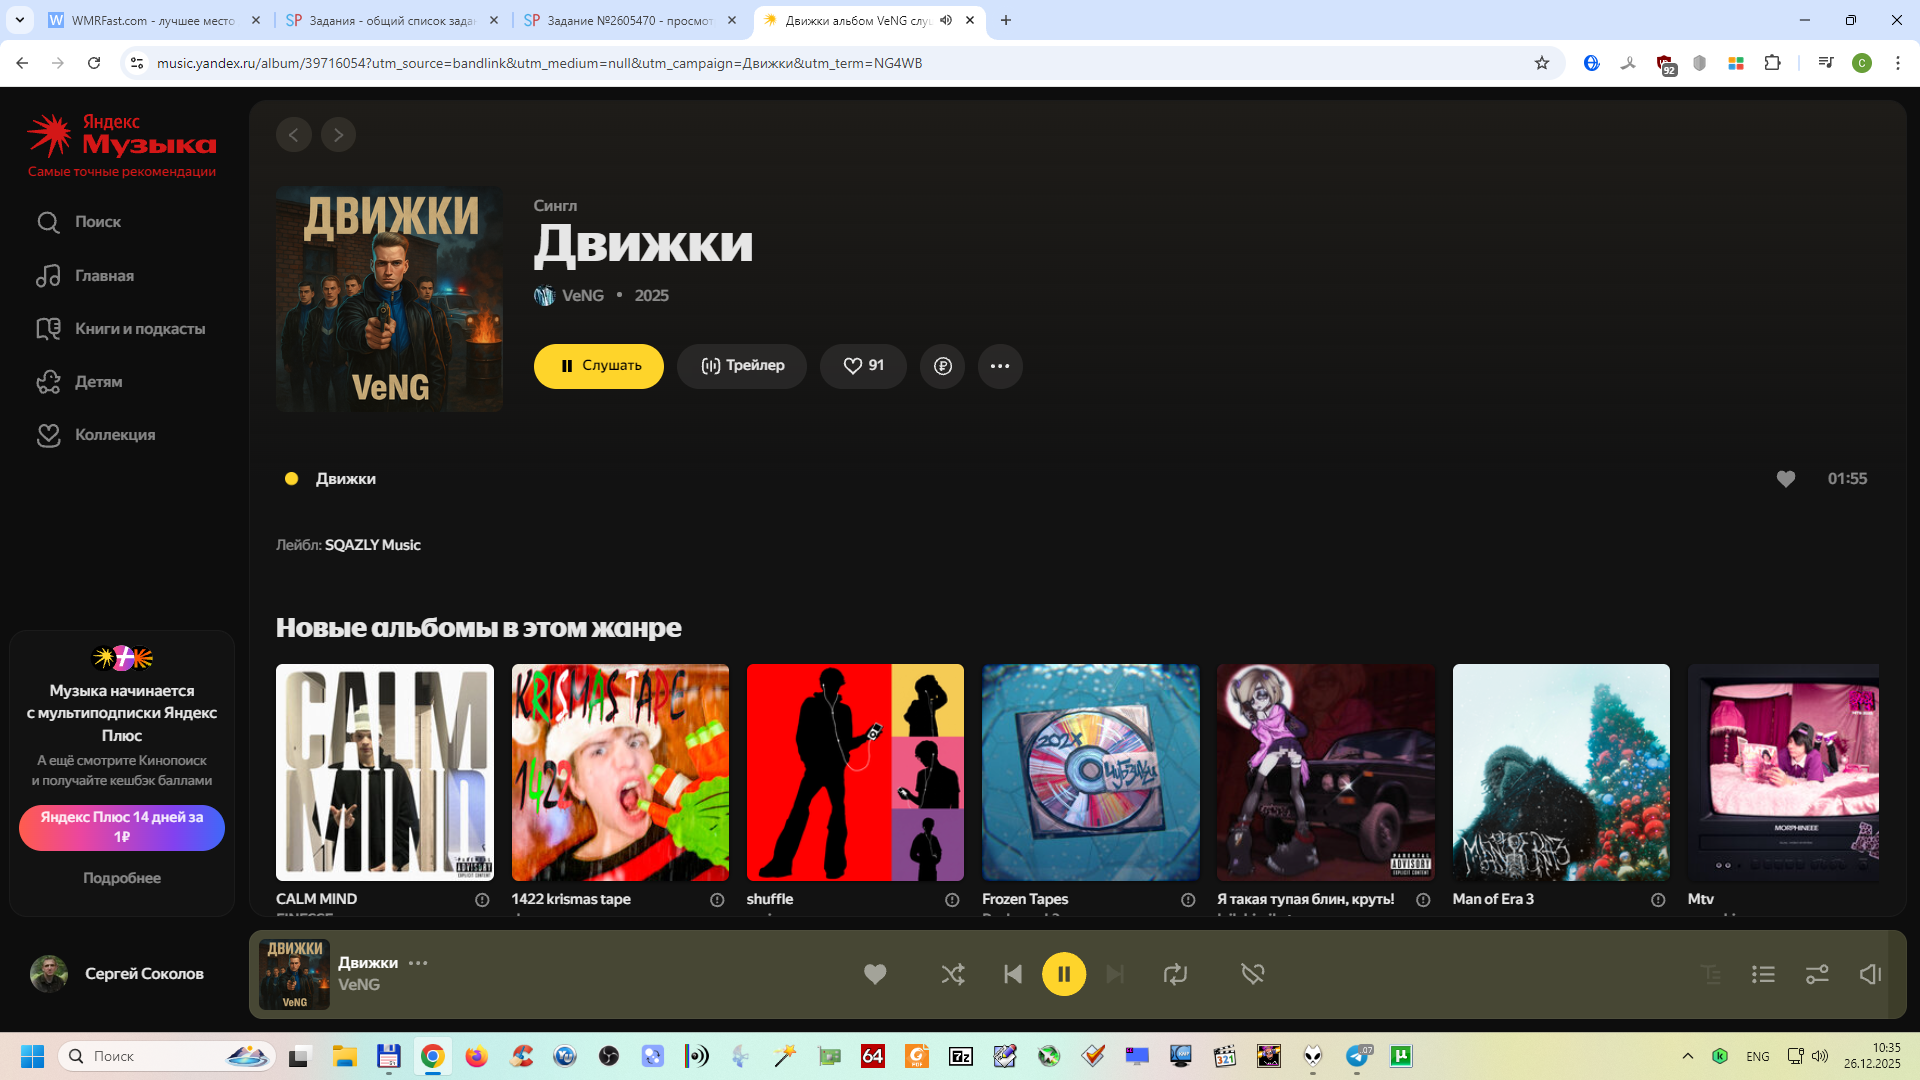Unlike the Движки track via heart

[1785, 479]
